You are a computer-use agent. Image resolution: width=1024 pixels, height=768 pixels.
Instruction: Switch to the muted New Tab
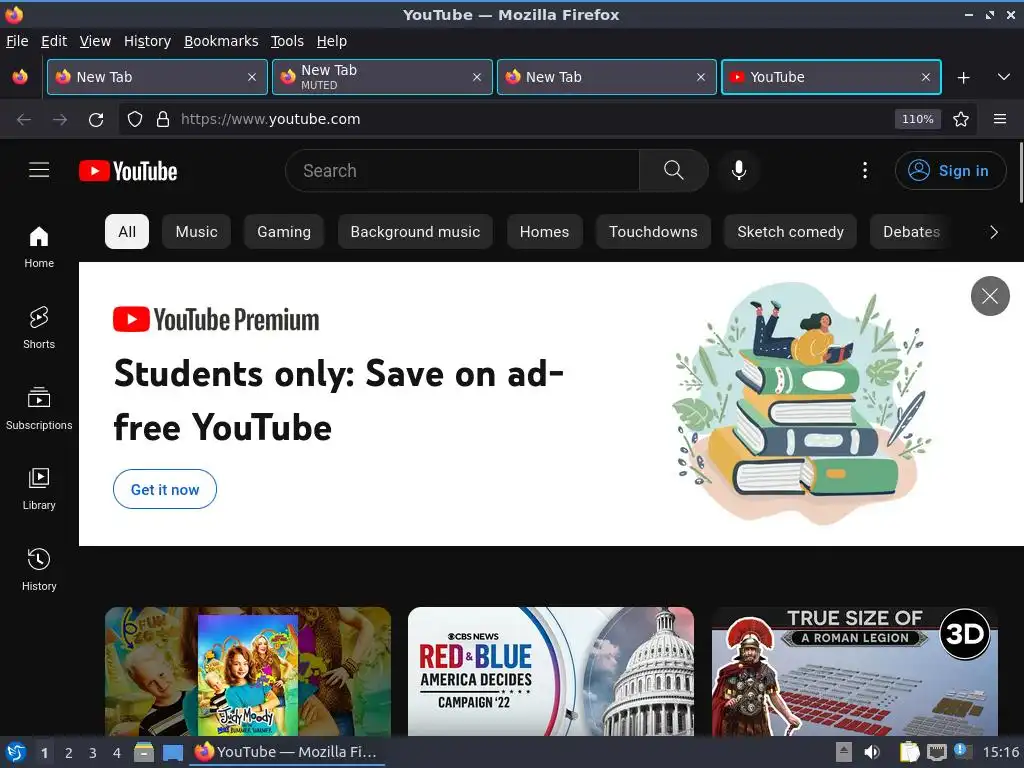pyautogui.click(x=382, y=77)
